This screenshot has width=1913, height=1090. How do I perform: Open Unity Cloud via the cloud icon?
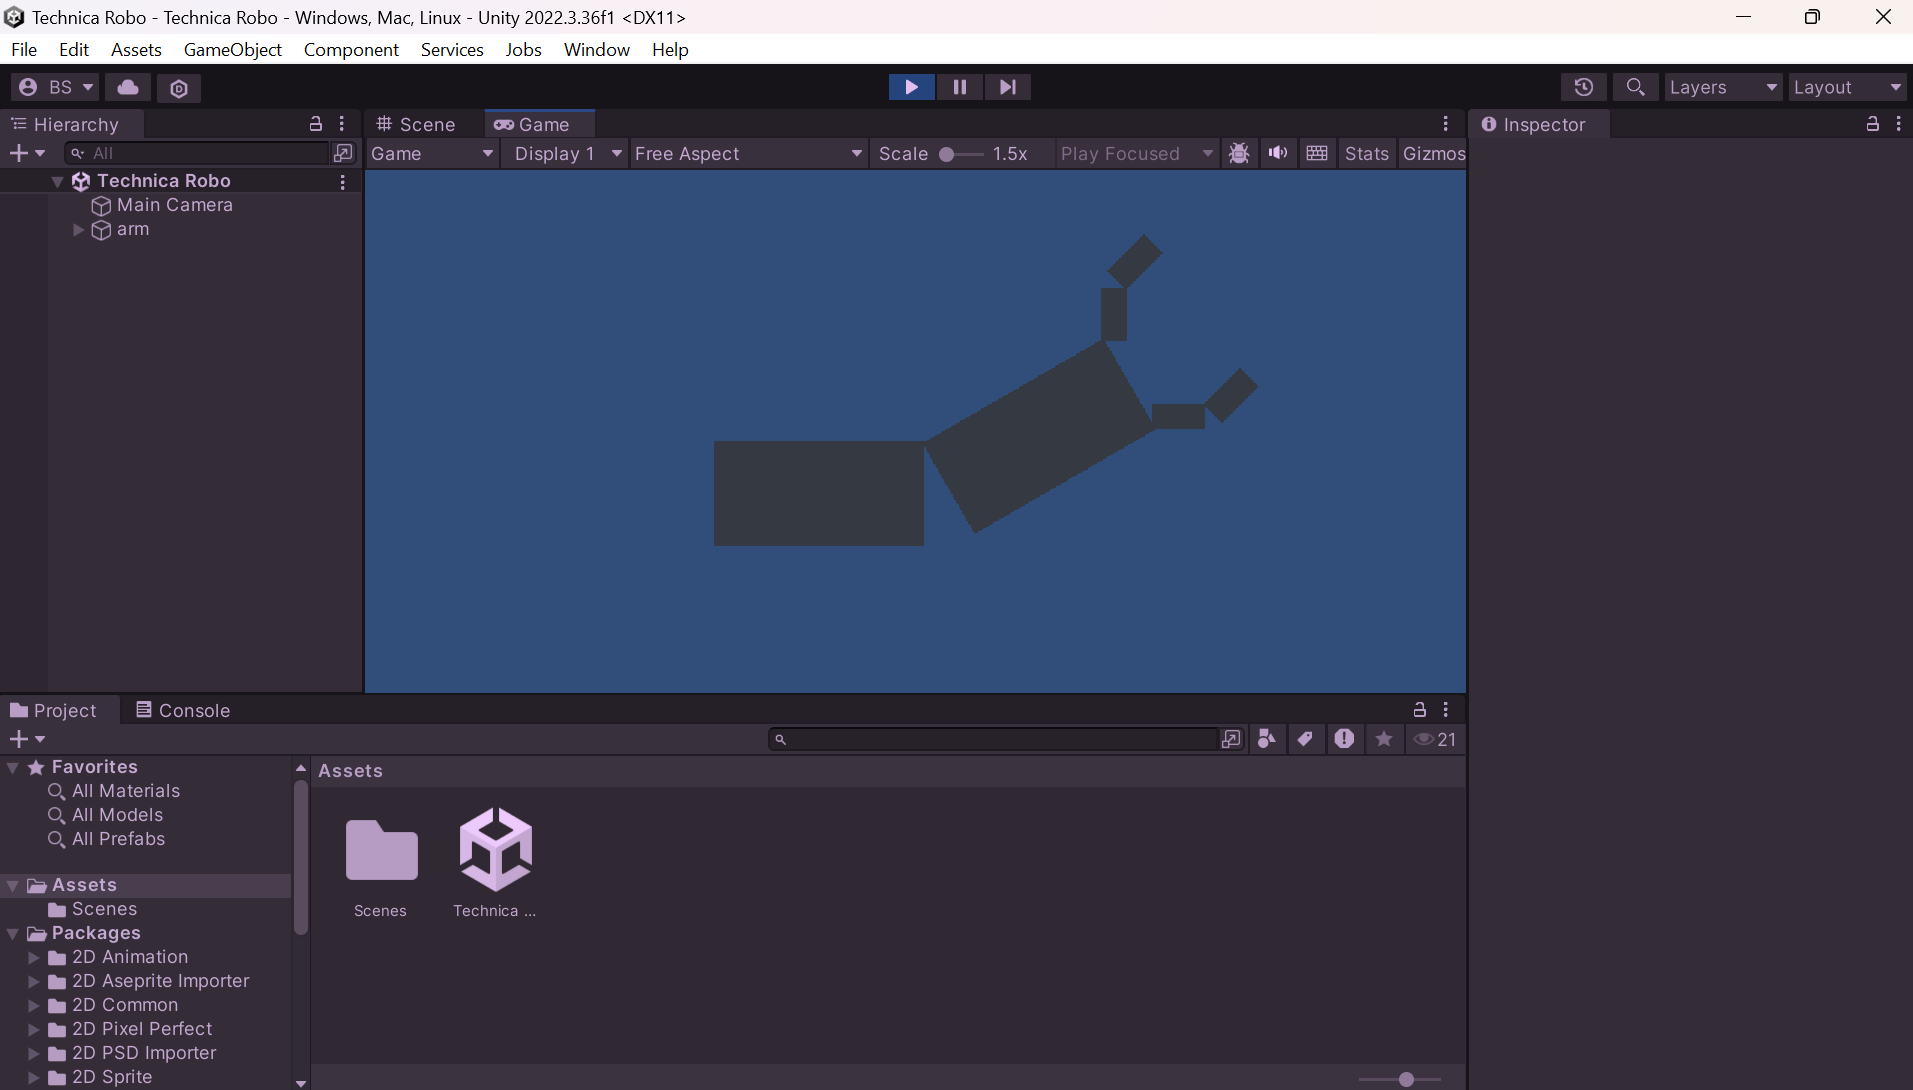point(128,87)
